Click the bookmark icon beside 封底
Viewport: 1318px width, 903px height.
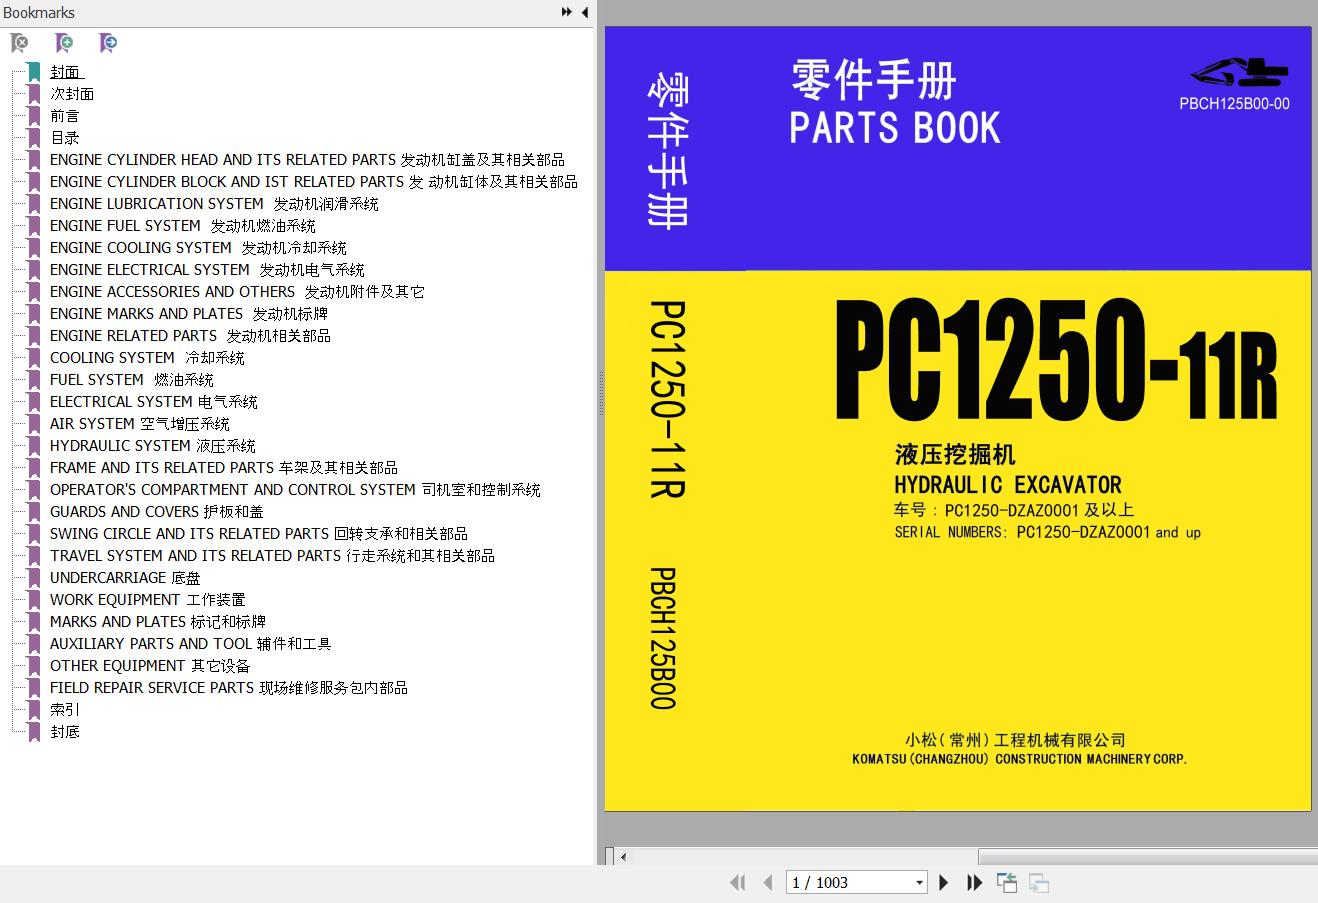click(x=34, y=732)
